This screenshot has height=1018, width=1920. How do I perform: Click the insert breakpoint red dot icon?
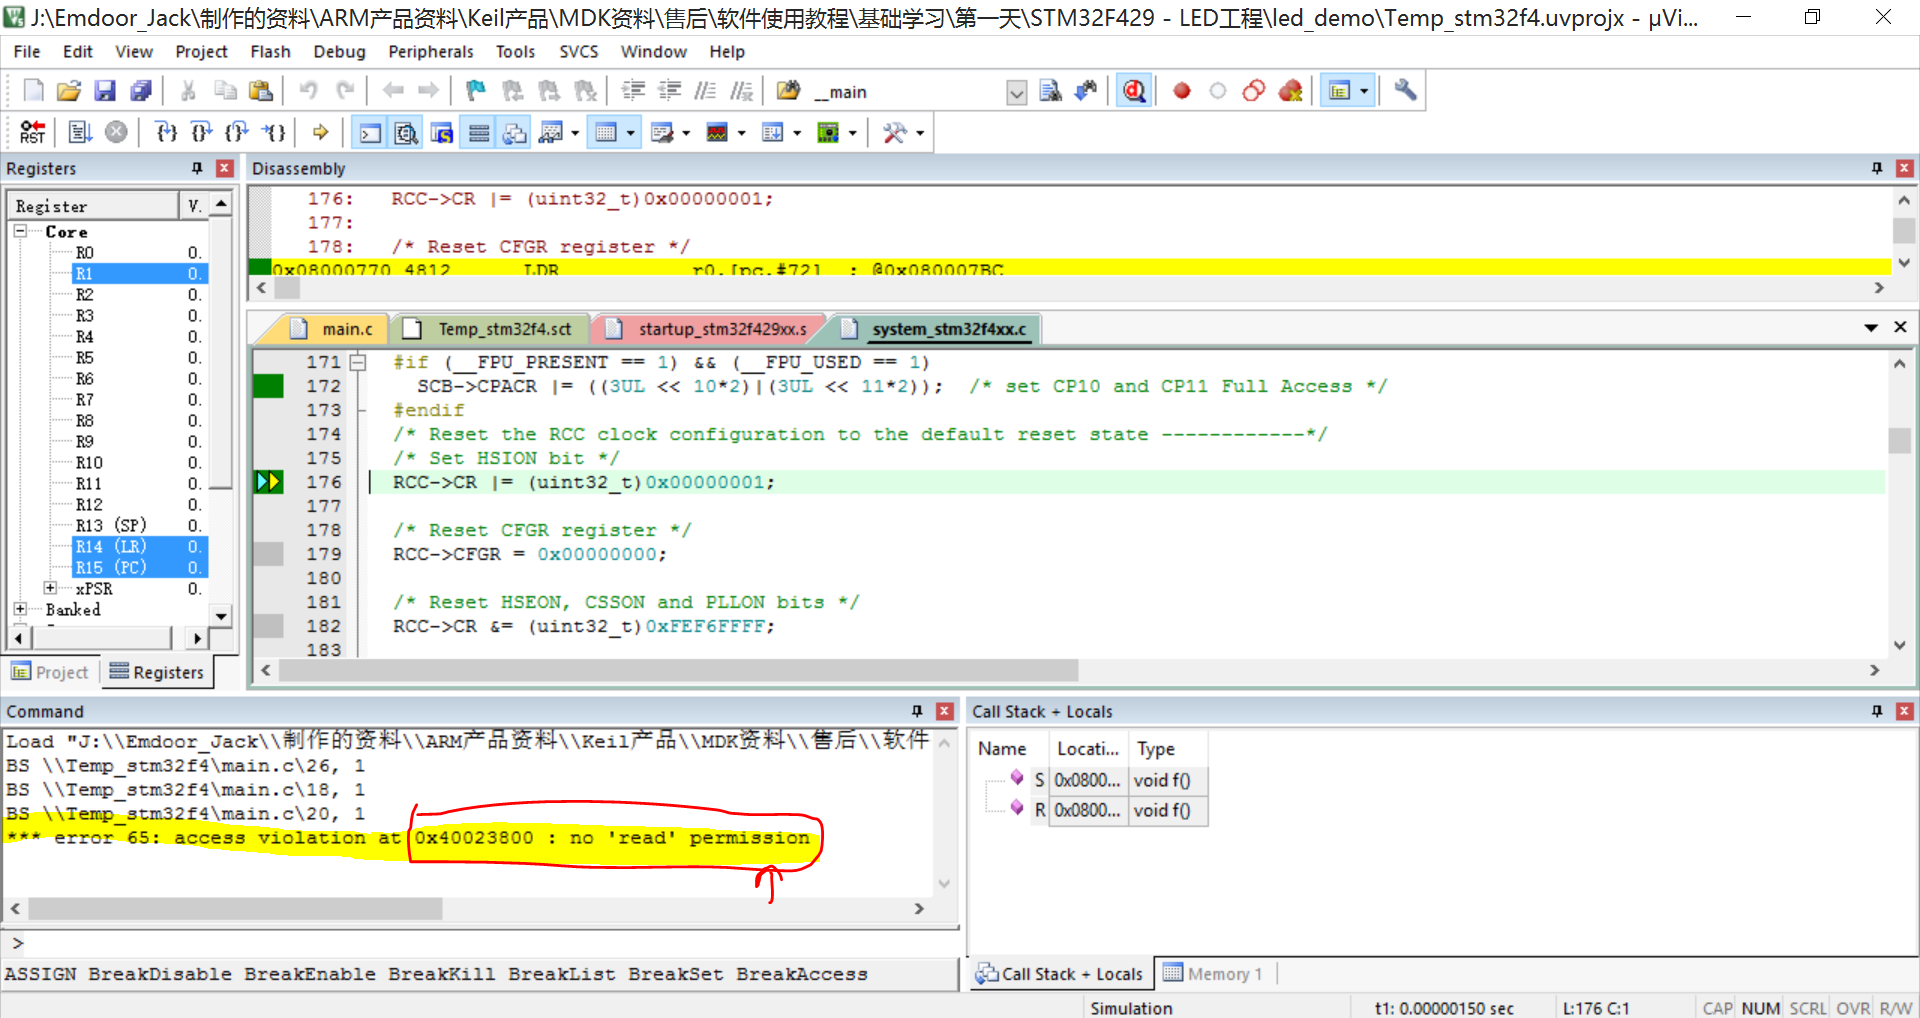(1181, 90)
